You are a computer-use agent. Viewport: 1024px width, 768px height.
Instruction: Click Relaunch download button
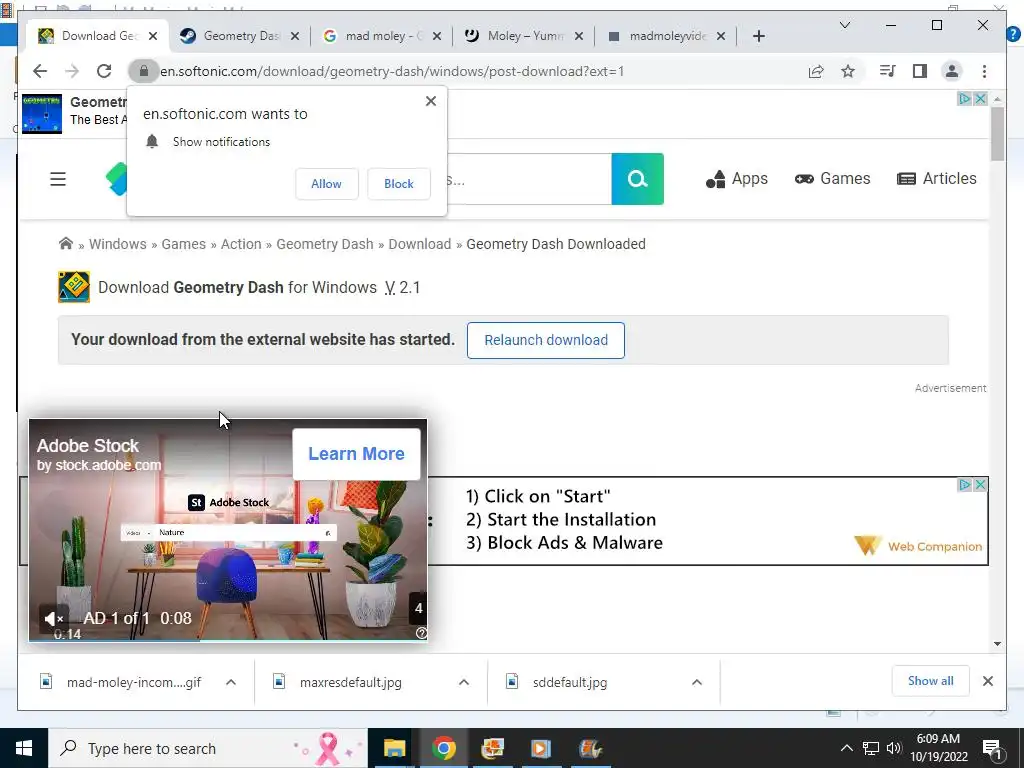546,340
